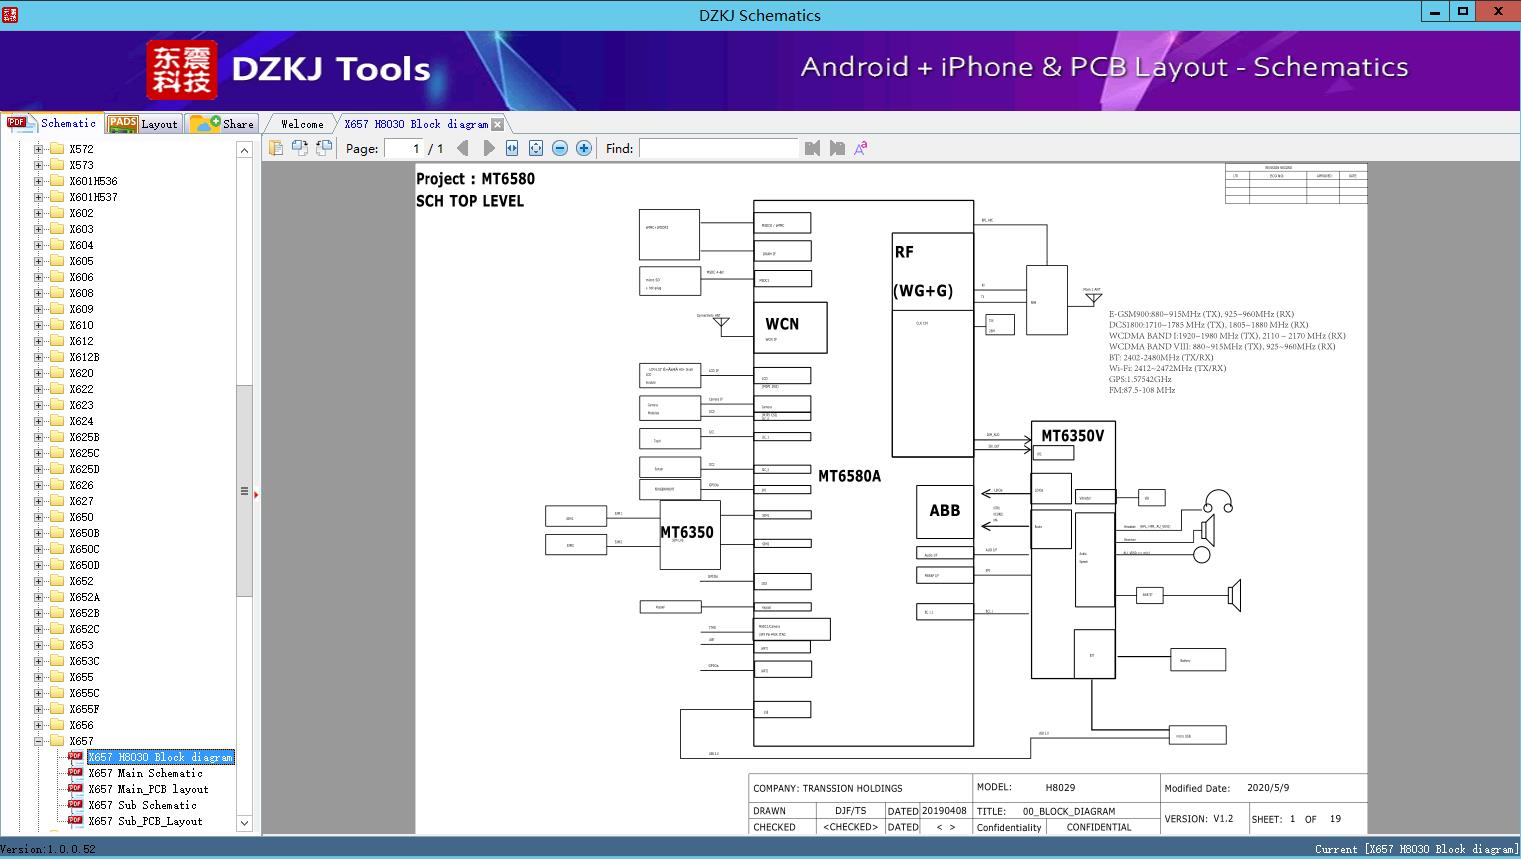This screenshot has height=859, width=1521.
Task: Open the X657 Main Schematic PDF item
Action: [x=148, y=773]
